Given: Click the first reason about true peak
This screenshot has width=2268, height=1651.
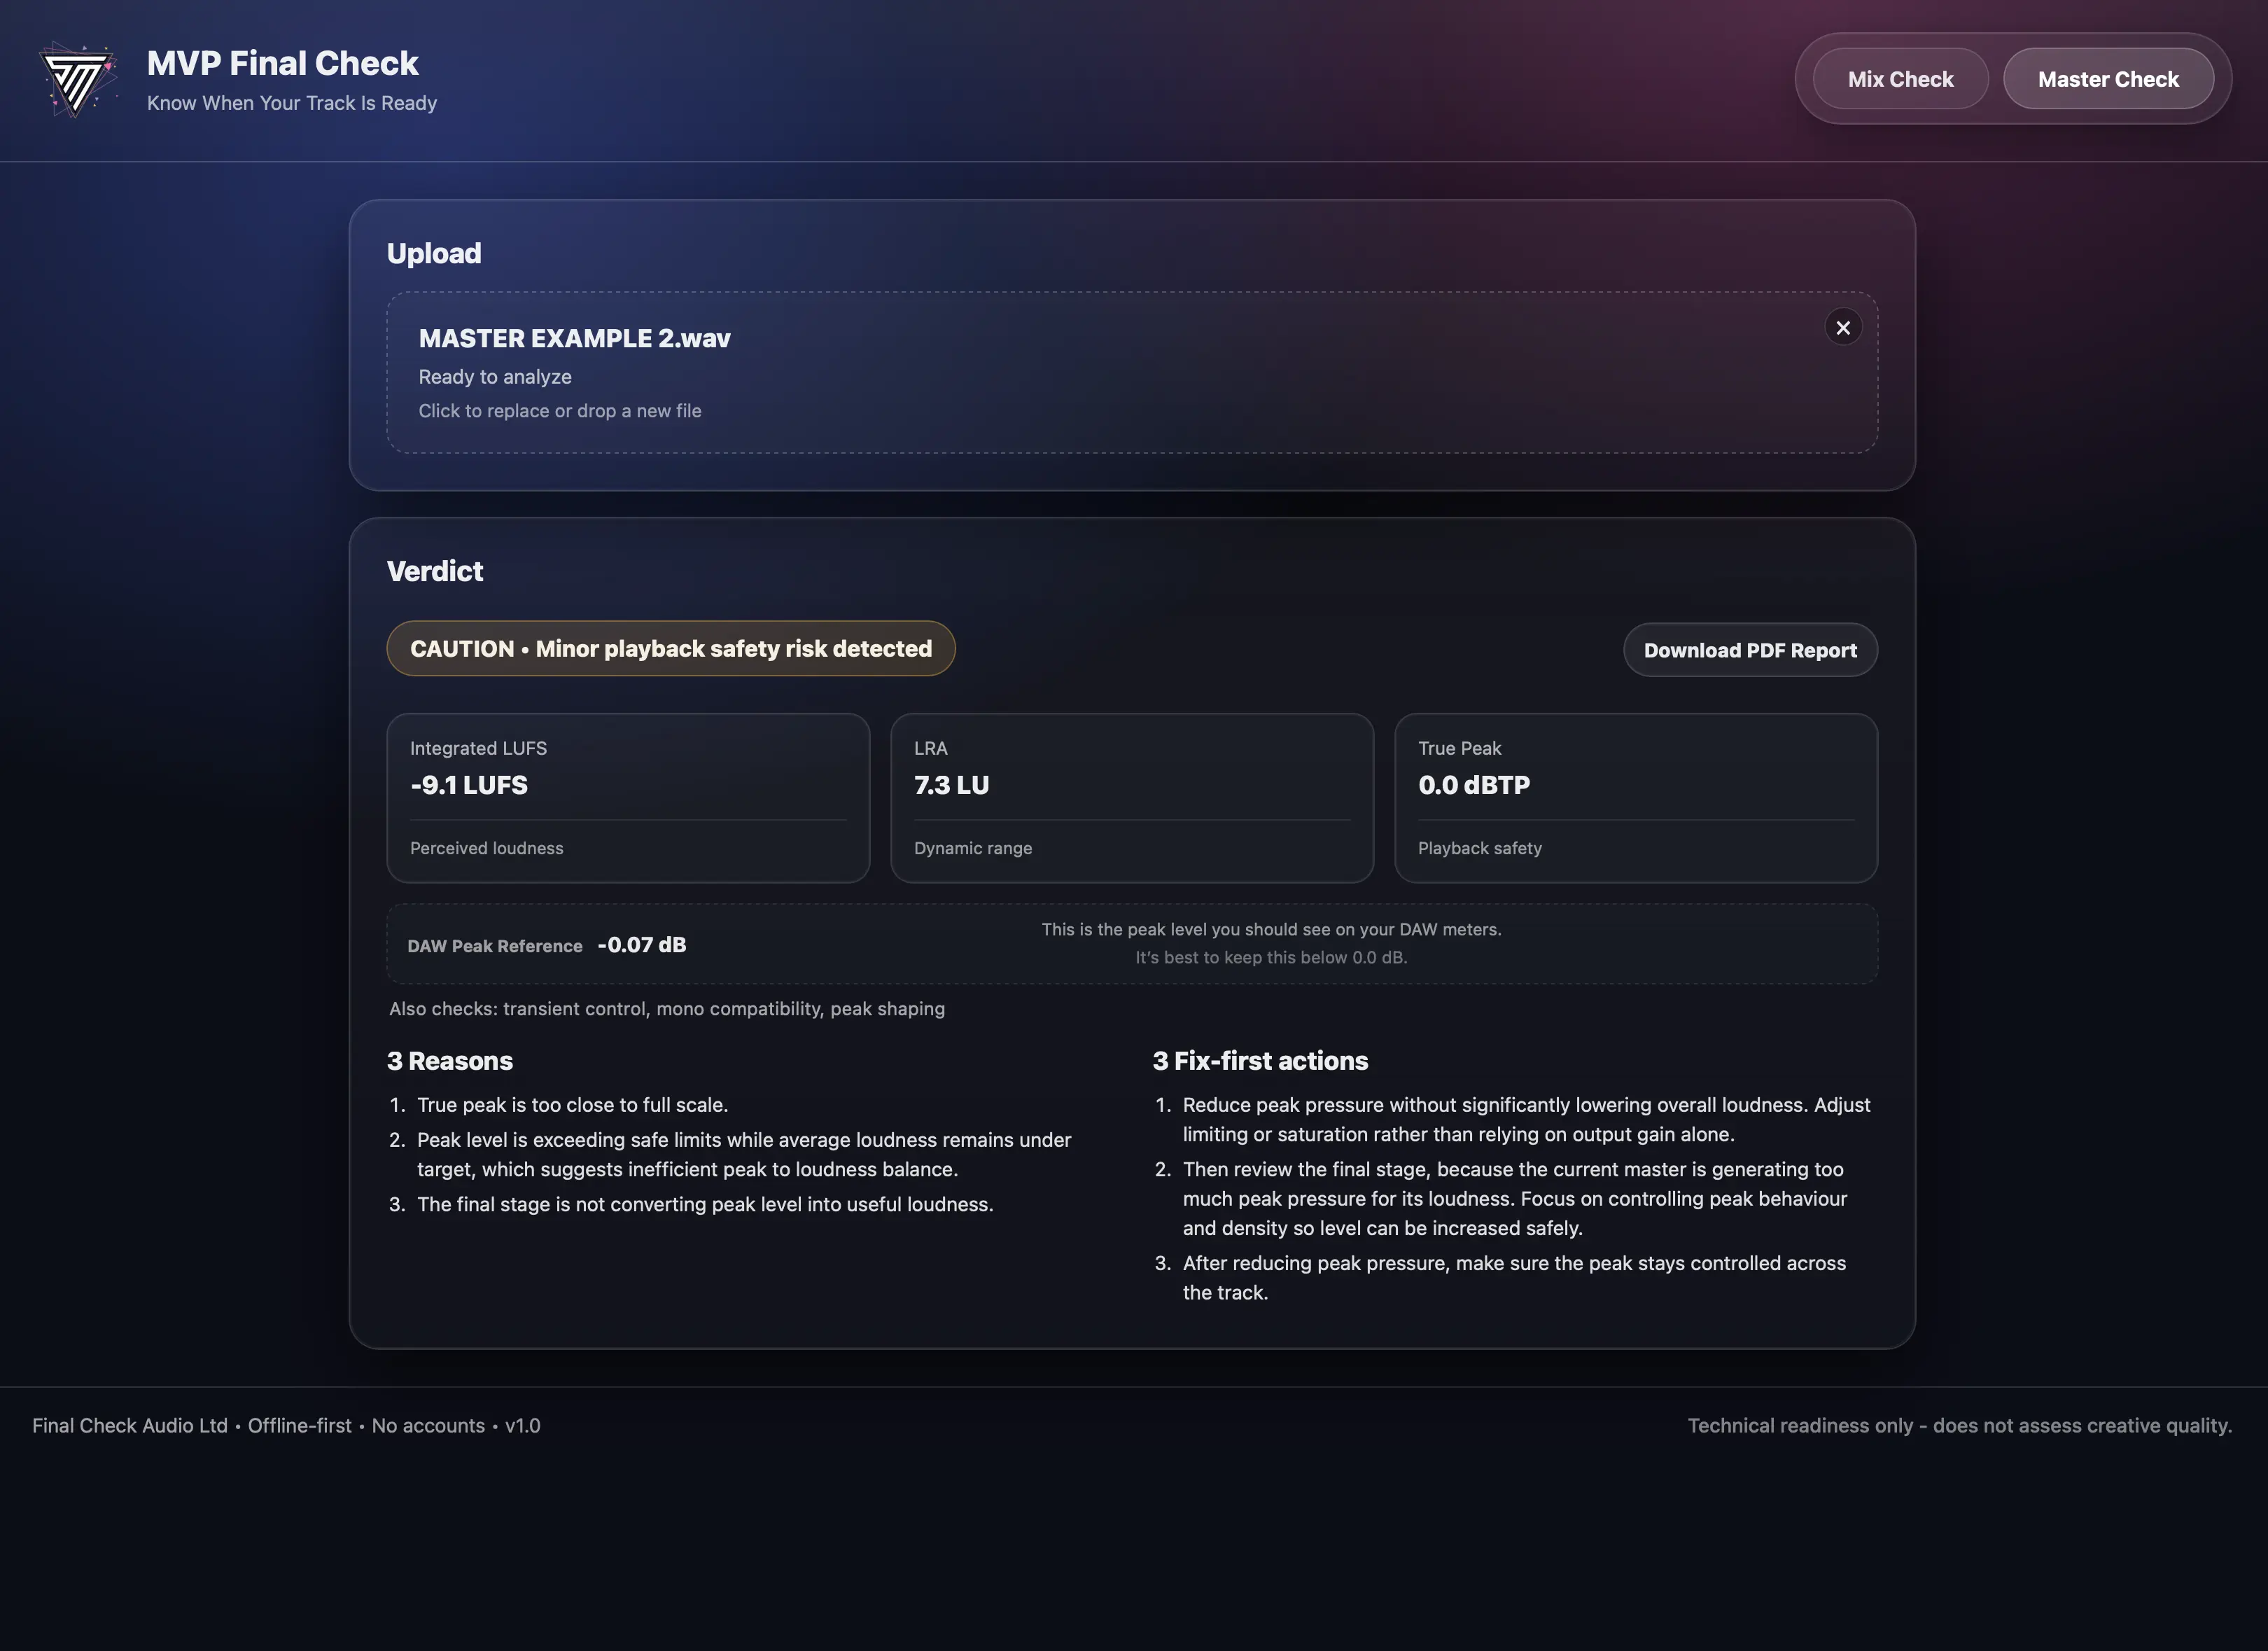Looking at the screenshot, I should click(x=571, y=1105).
